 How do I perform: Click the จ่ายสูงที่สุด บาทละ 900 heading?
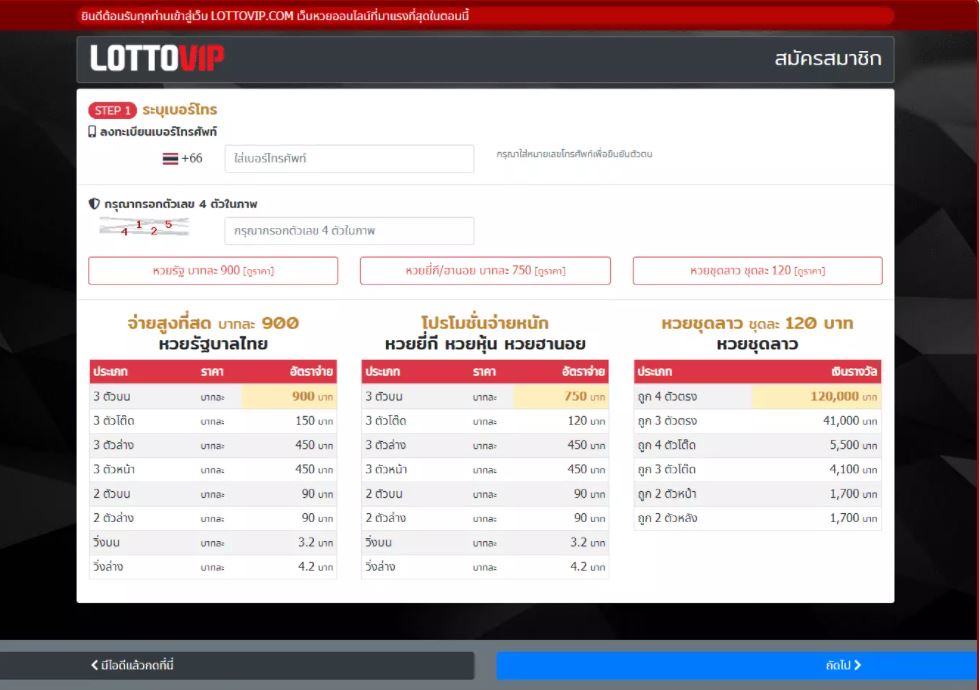click(x=213, y=323)
